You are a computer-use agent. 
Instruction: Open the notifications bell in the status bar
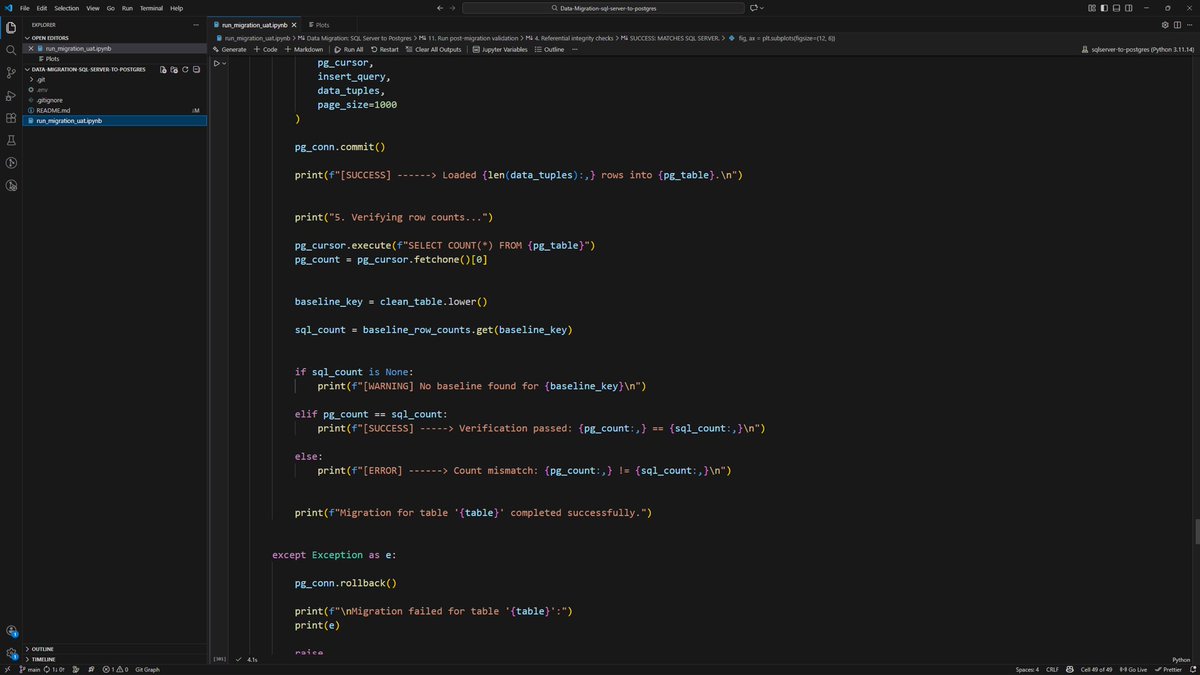click(x=1191, y=669)
